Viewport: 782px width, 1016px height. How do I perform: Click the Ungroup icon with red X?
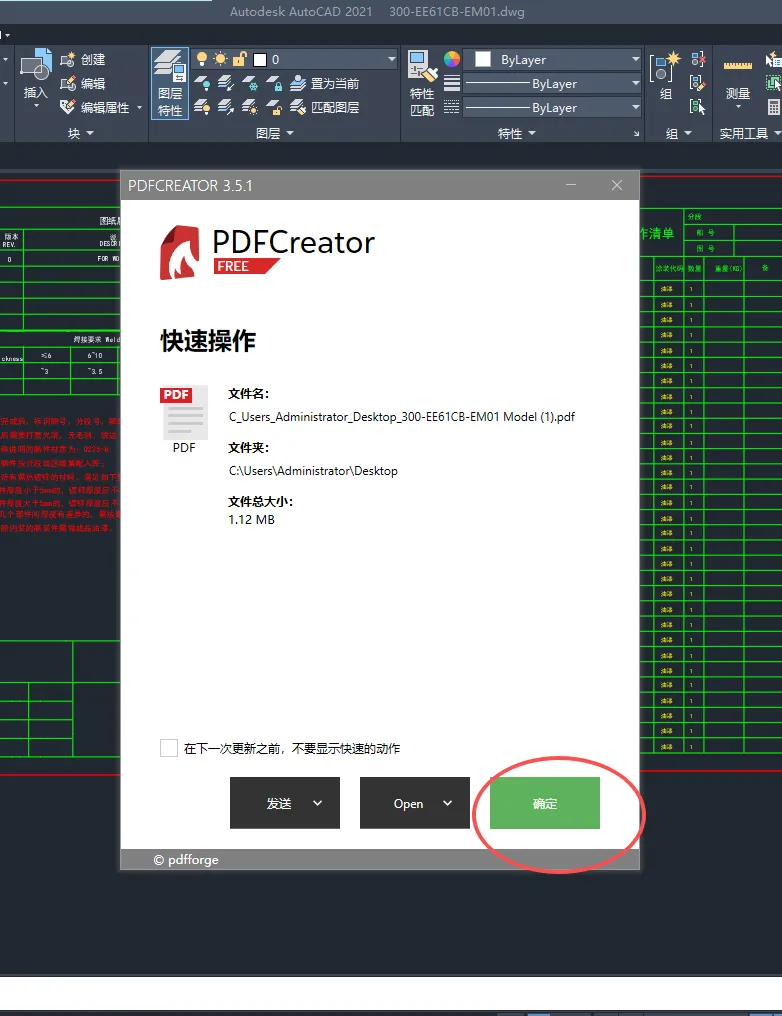tap(698, 60)
